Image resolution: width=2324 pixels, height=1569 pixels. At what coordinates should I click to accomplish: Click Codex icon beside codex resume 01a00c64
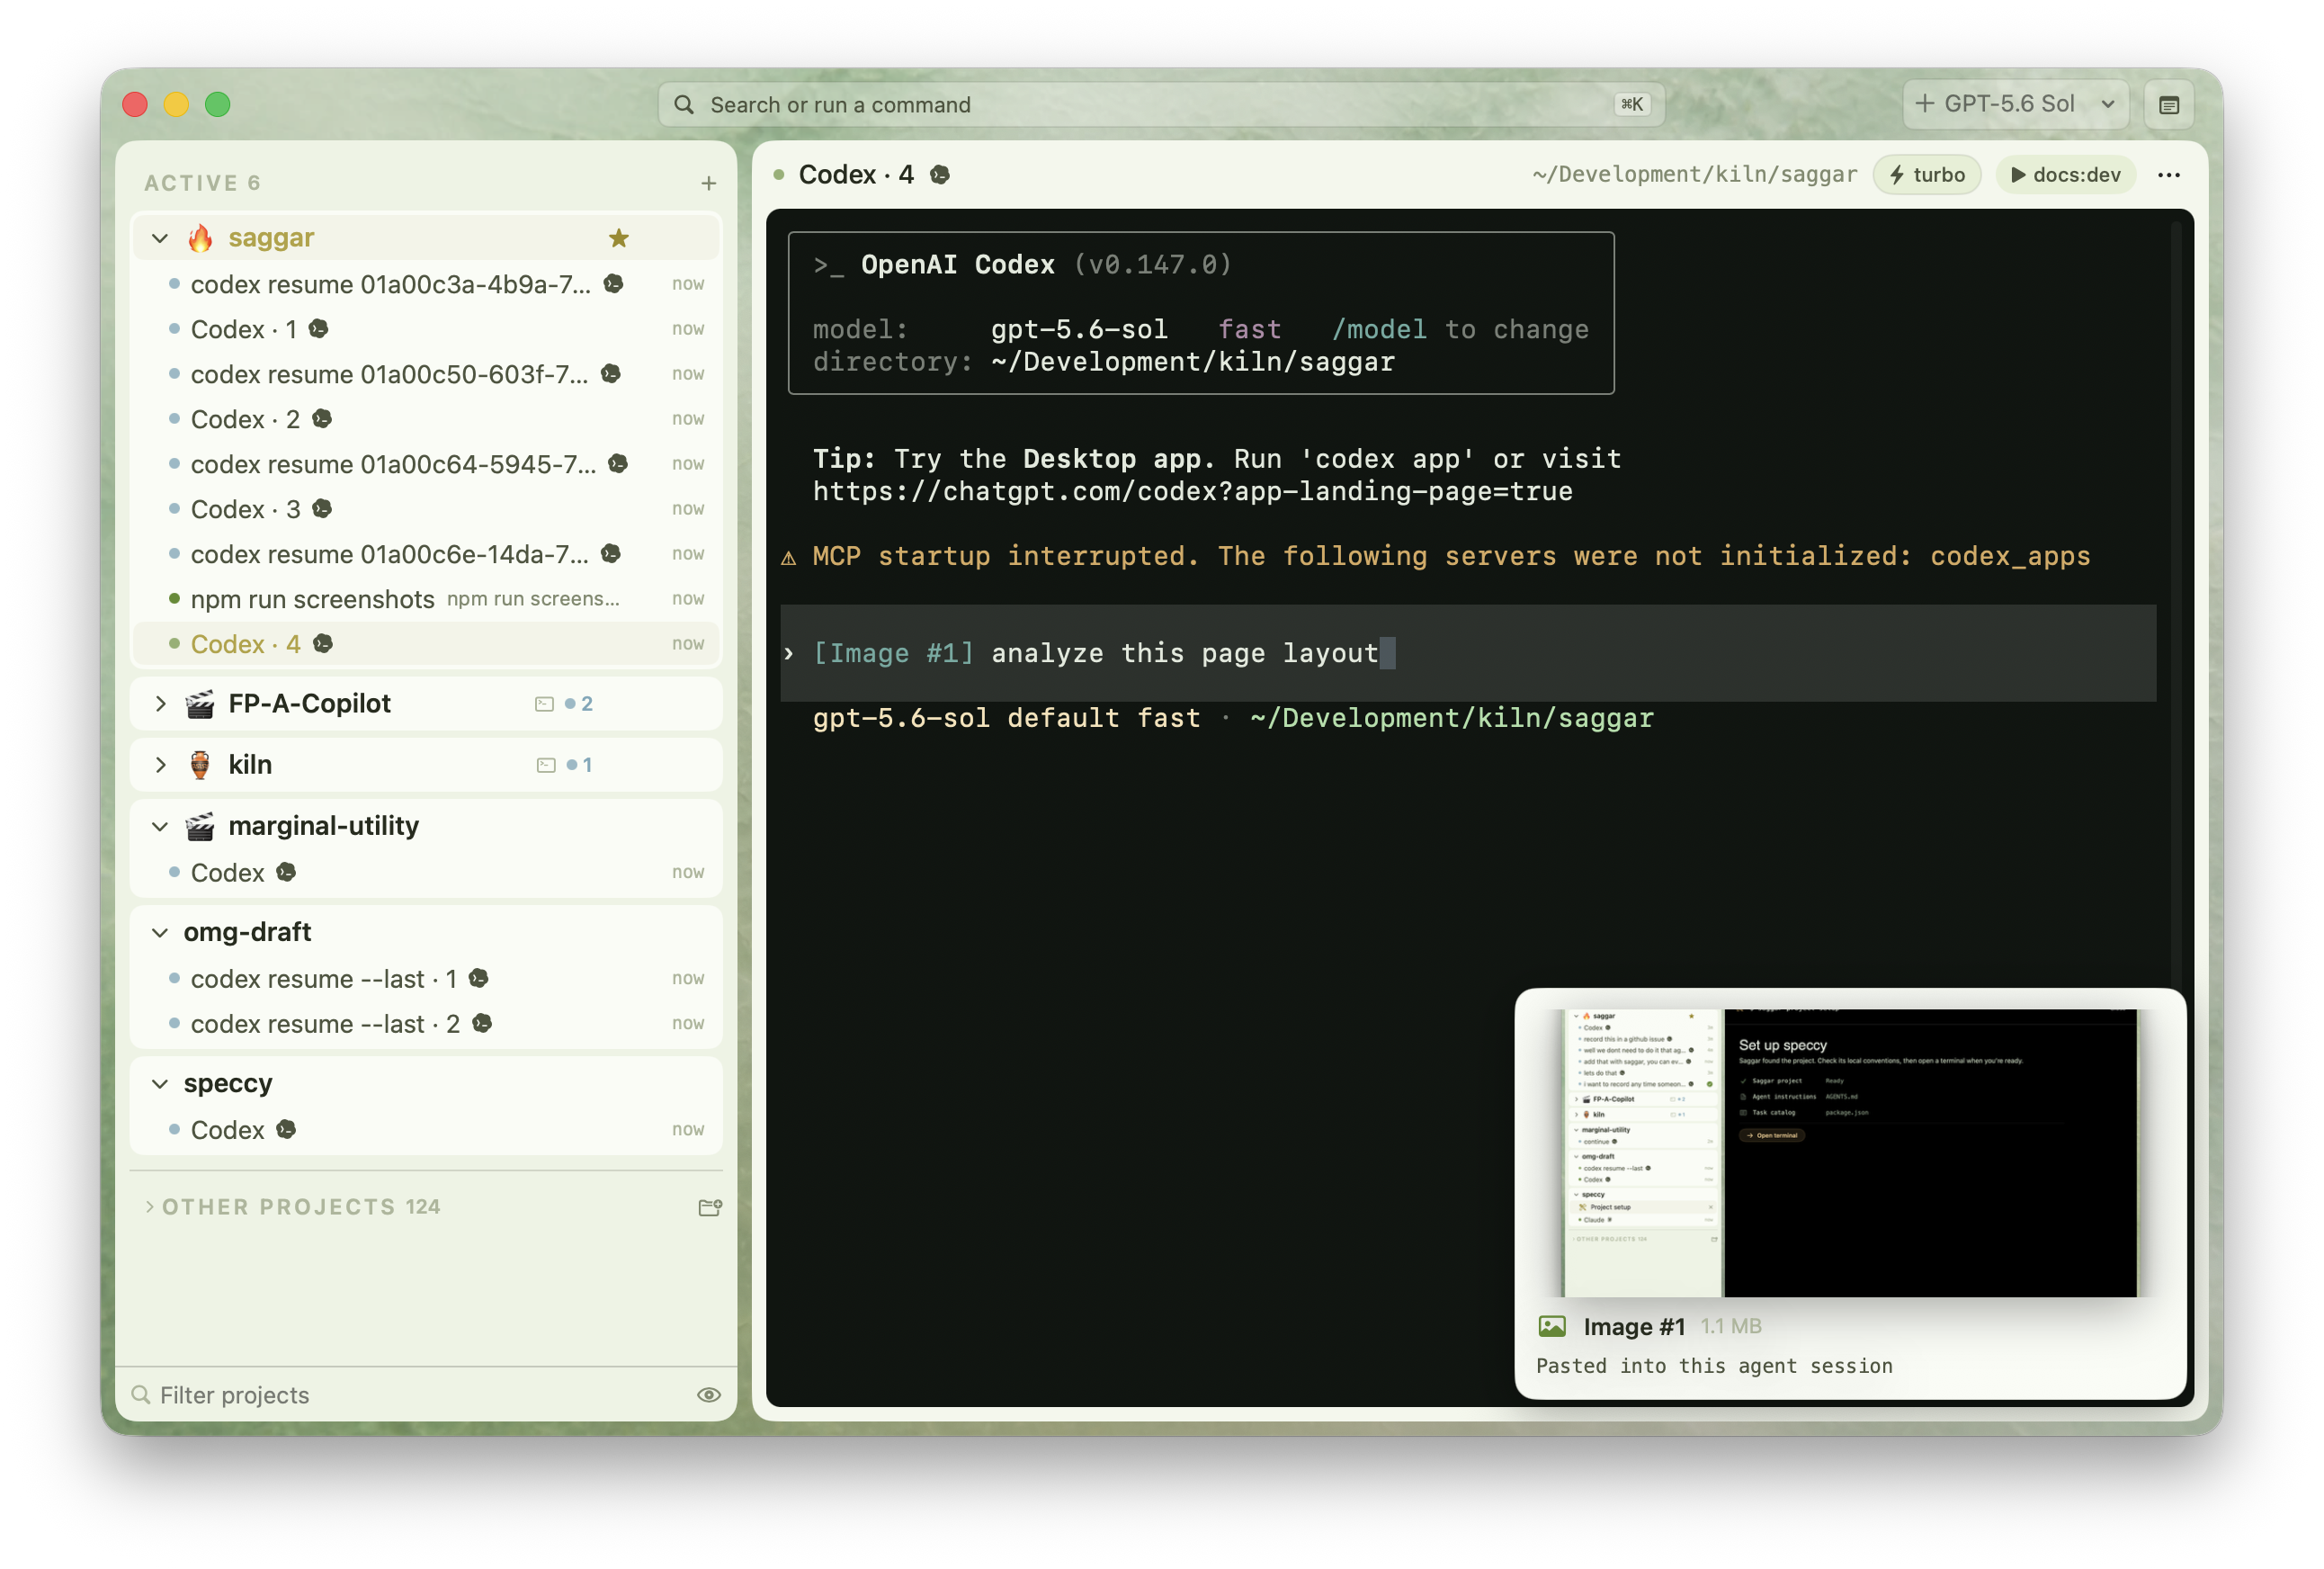[618, 463]
